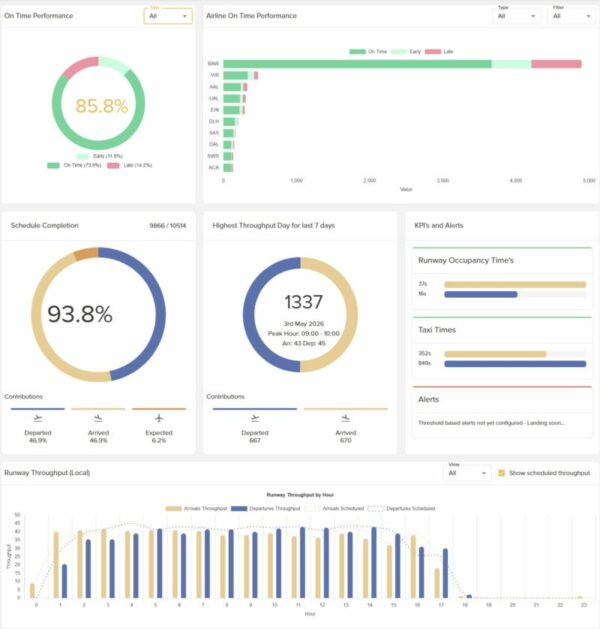Click the Highest Throughput Day for last 7 days title
Viewport: 600px width, 629px height.
(x=274, y=225)
